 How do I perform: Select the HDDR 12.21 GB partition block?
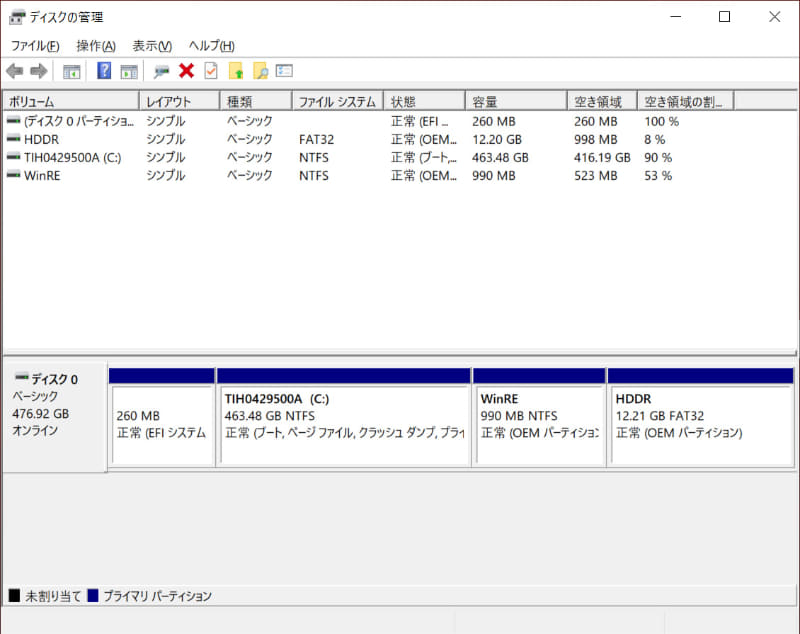click(701, 417)
